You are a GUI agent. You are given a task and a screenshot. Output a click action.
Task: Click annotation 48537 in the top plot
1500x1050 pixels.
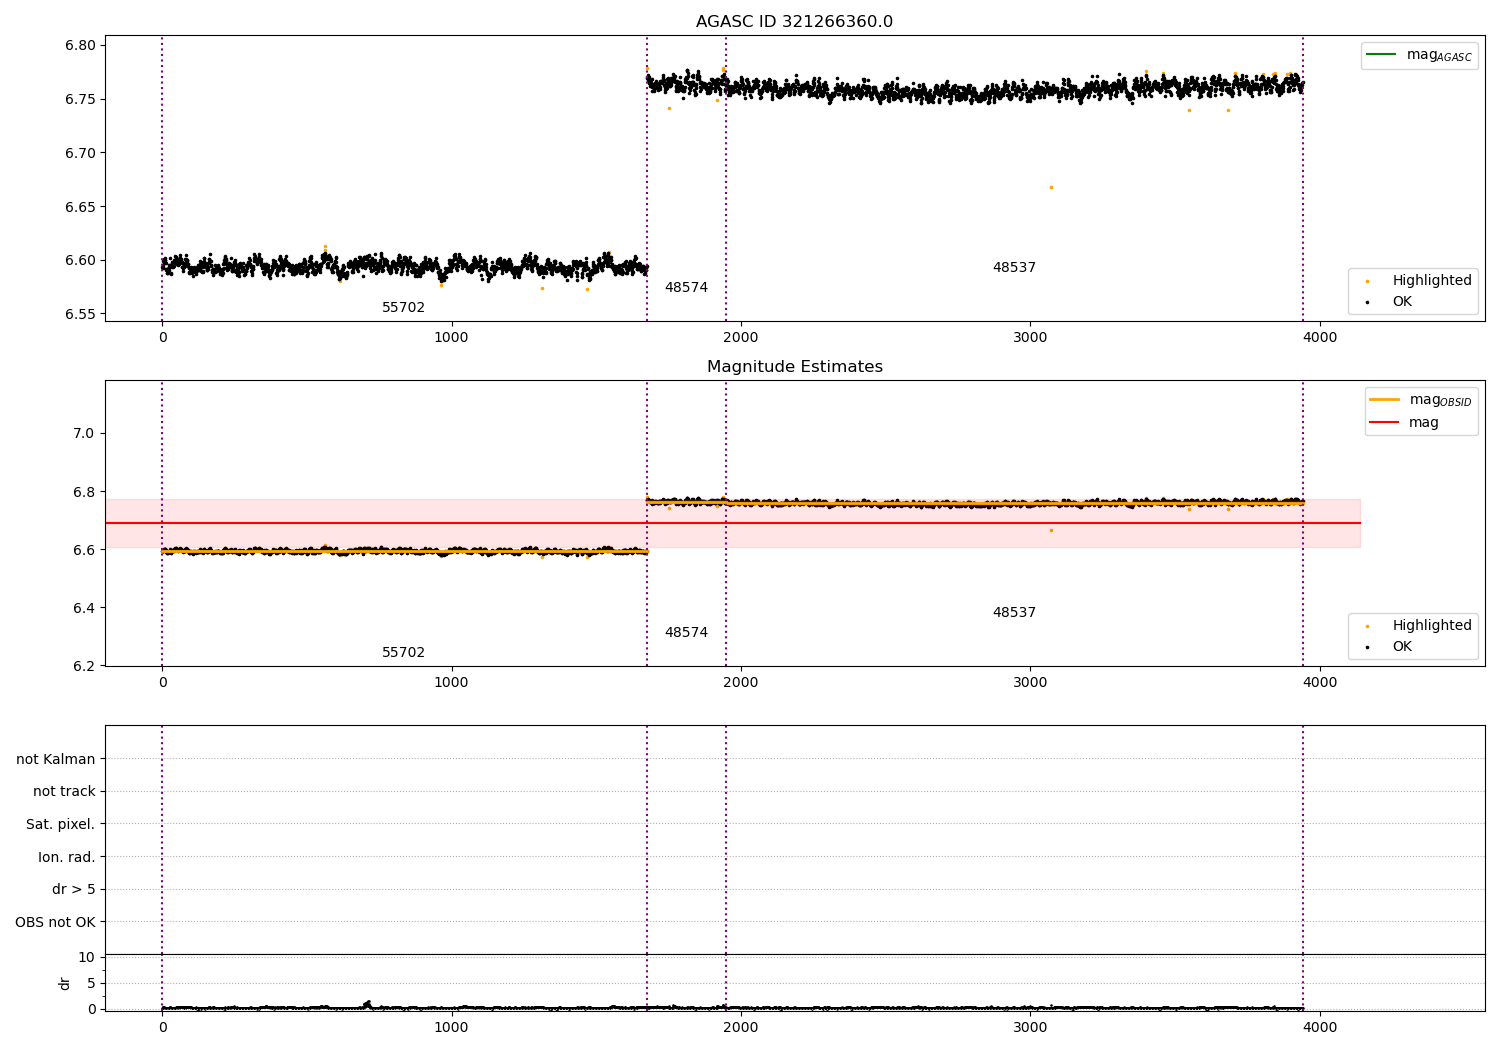coord(1014,268)
